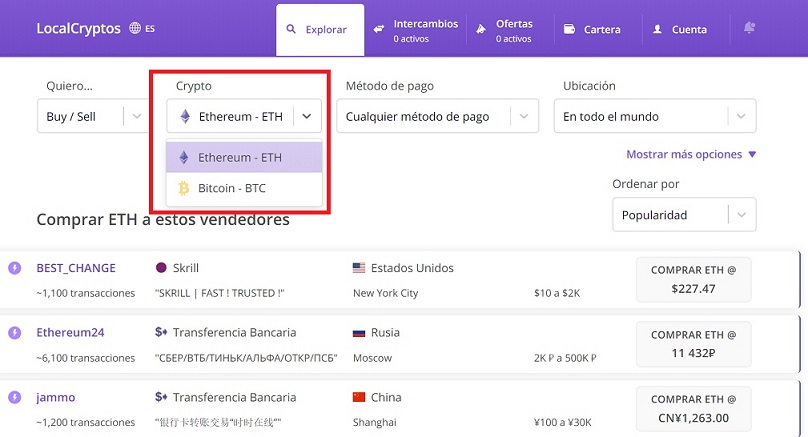Image resolution: width=808 pixels, height=437 pixels.
Task: Open Ethereum24 seller profile
Action: 70,332
